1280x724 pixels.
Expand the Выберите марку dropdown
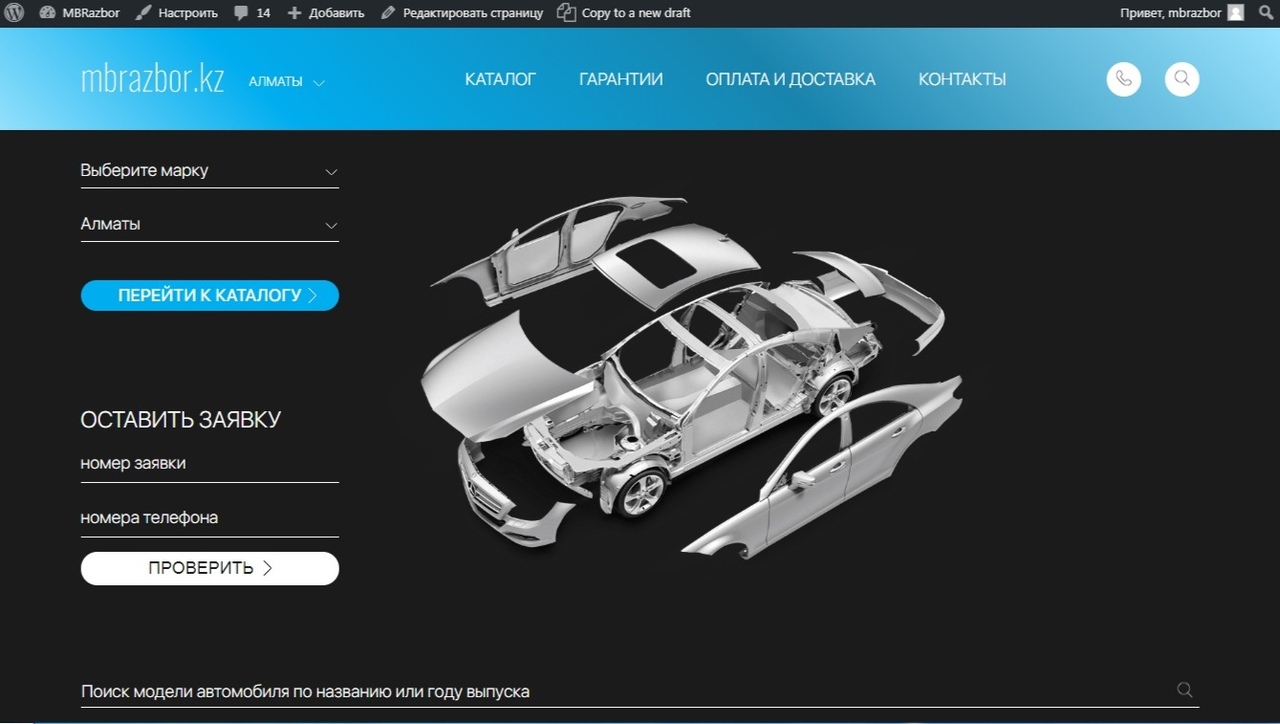click(210, 171)
